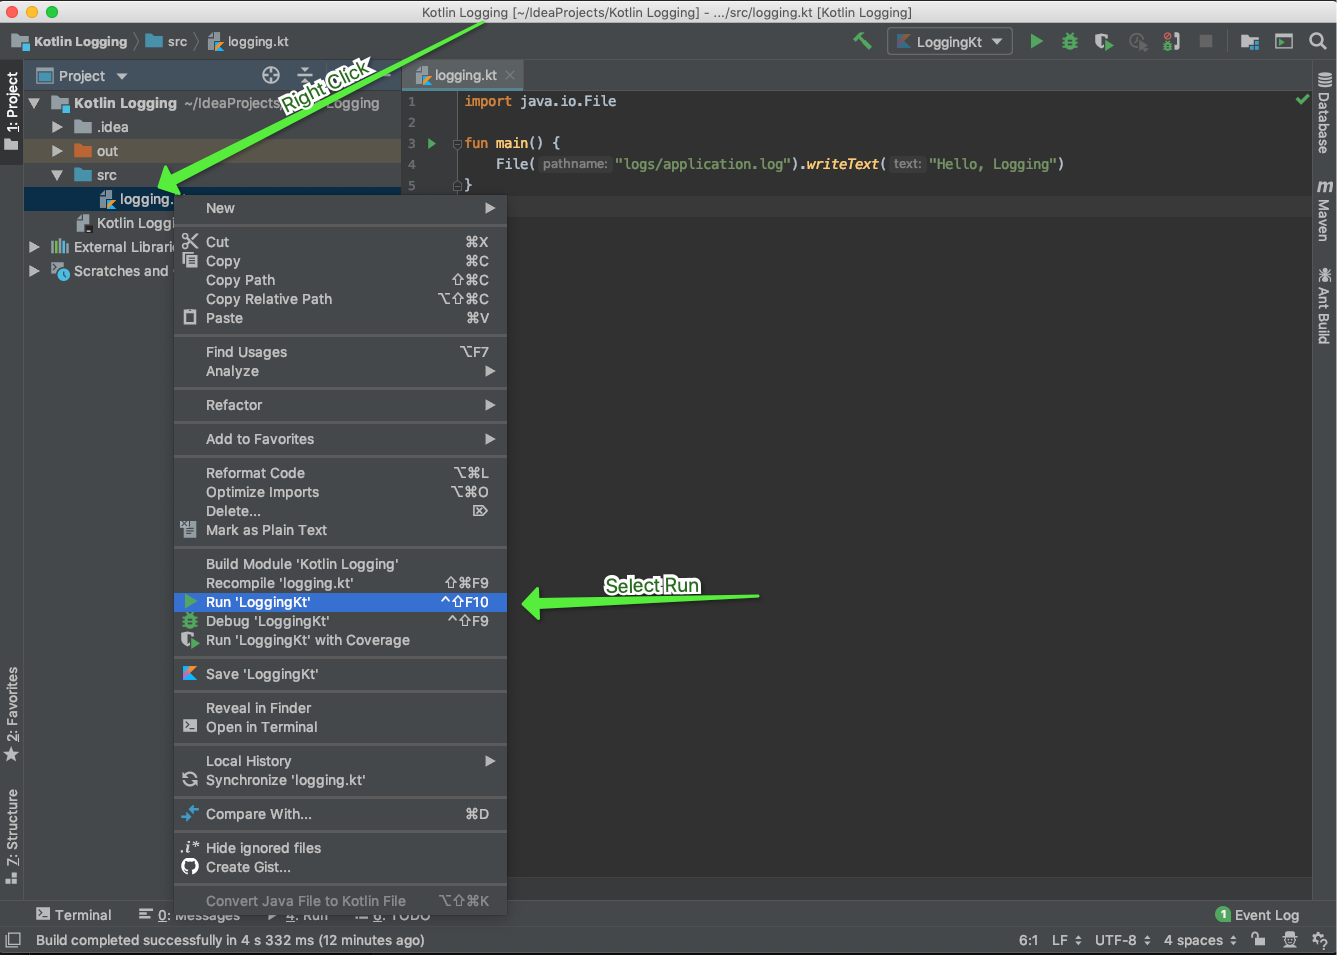
Task: Expand the .idea folder
Action: tap(57, 127)
